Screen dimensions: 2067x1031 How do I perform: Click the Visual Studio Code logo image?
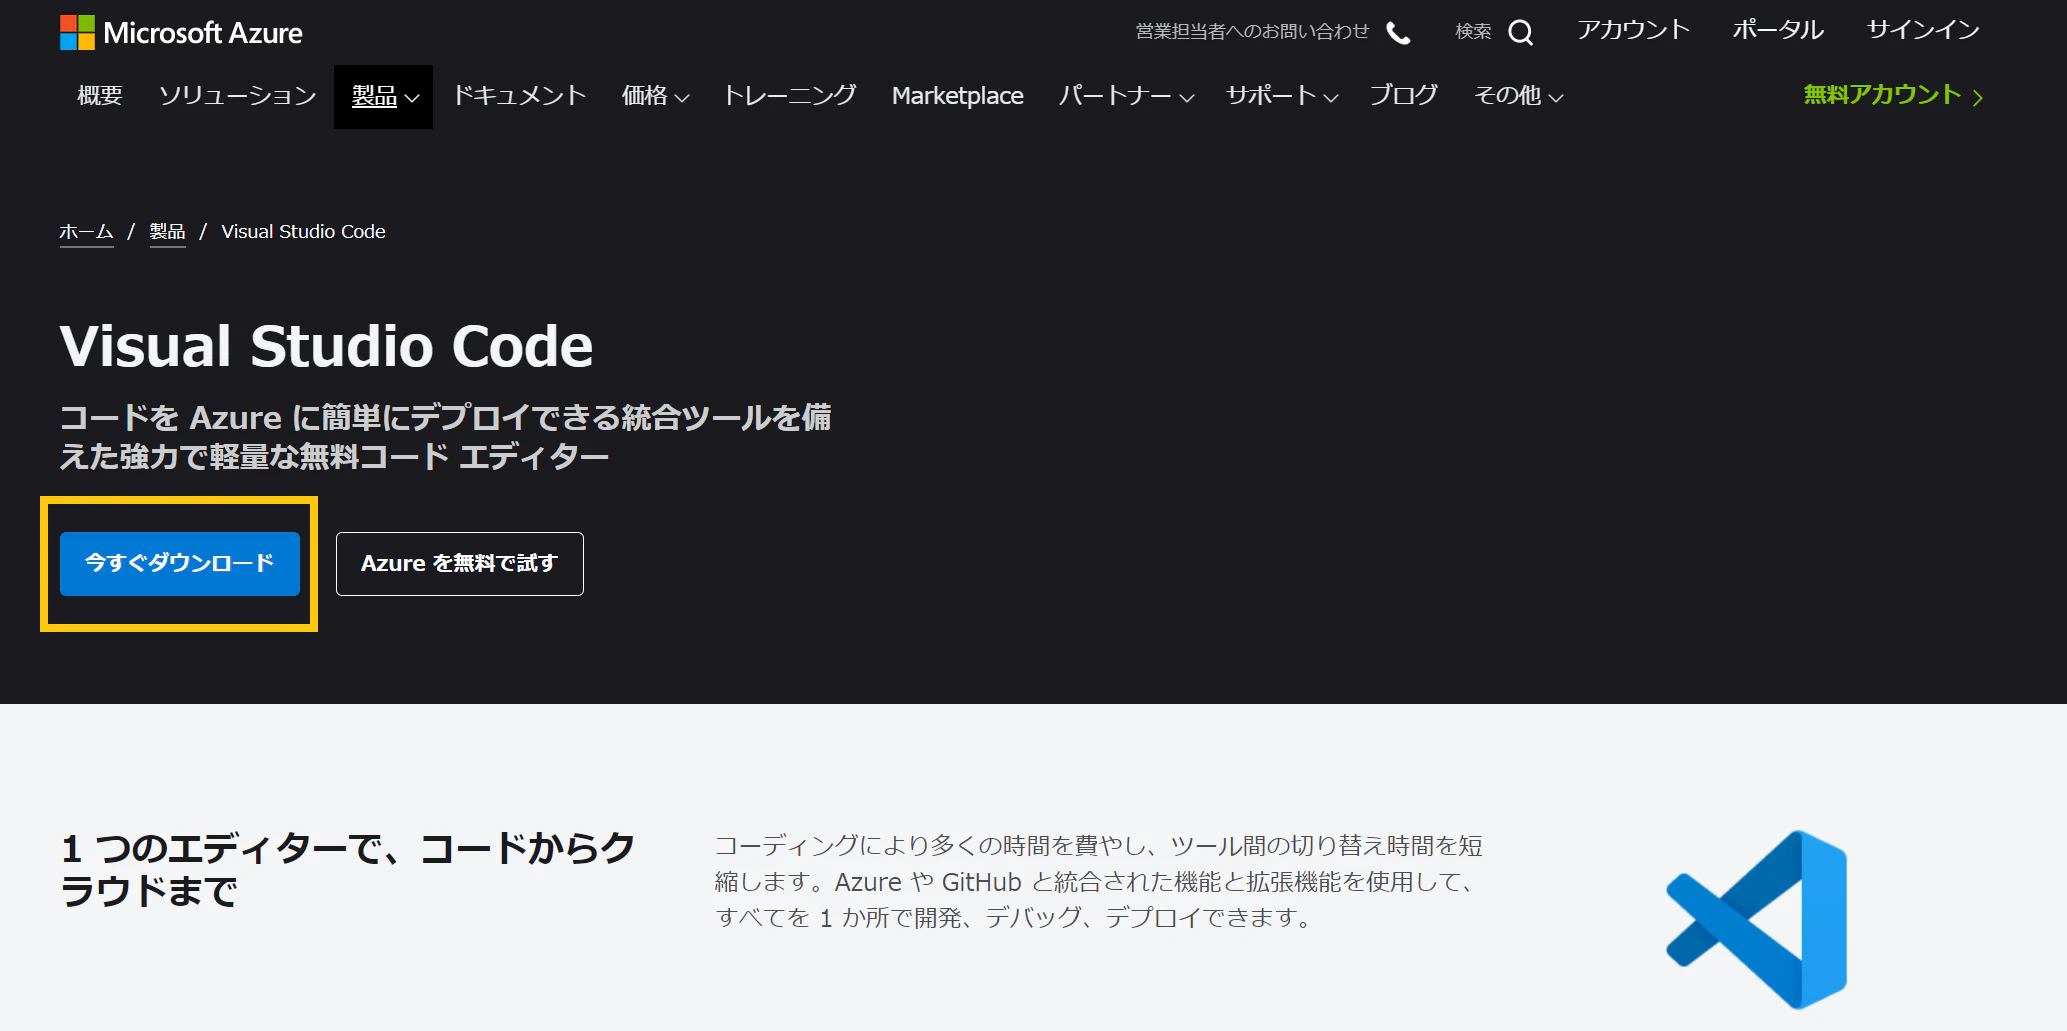[x=1757, y=919]
